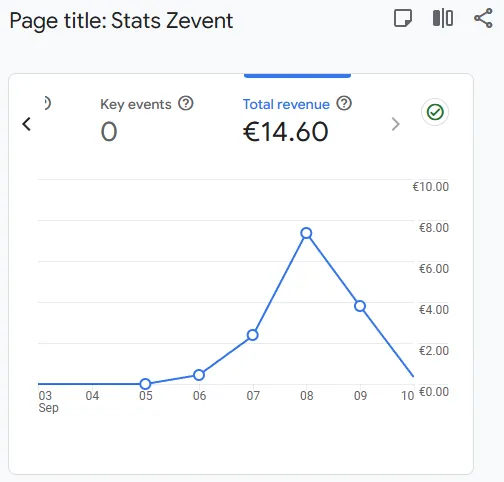Click the 05 Sep data point
This screenshot has width=504, height=482.
tap(145, 384)
